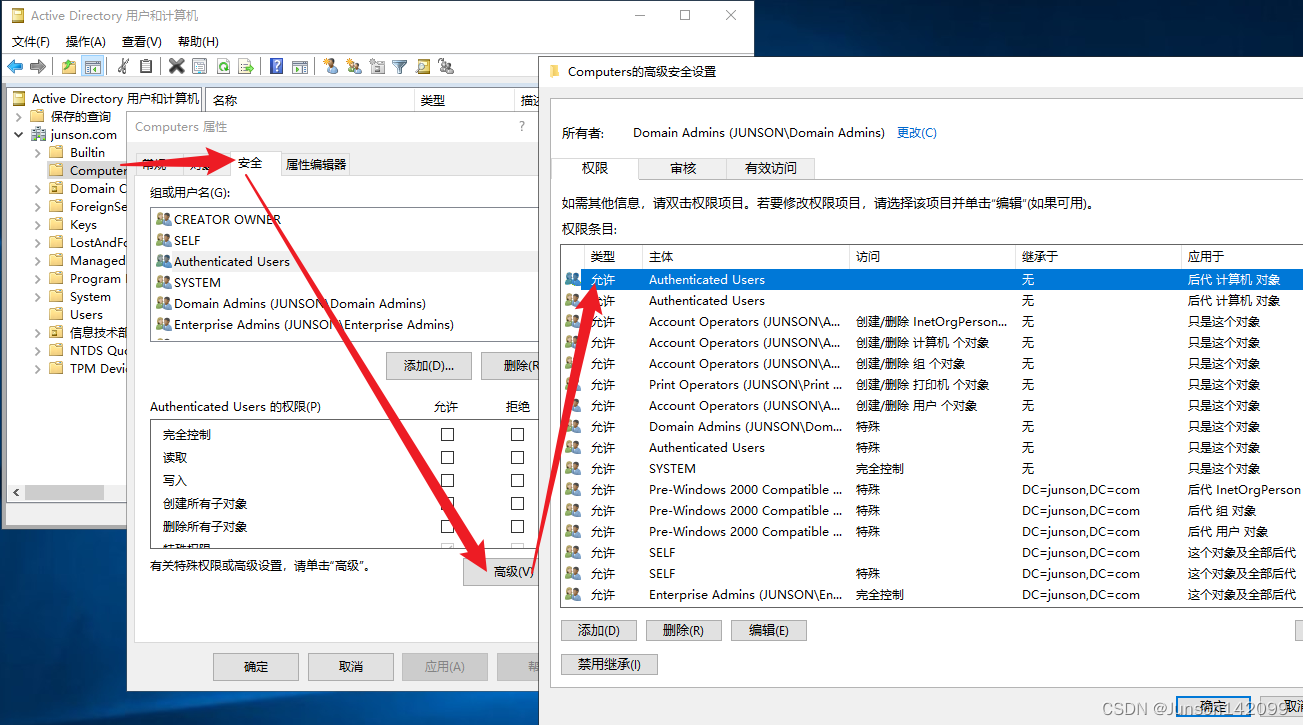The width and height of the screenshot is (1303, 725).
Task: Check the 拒绝 box for 创建所有子对象
Action: 517,503
